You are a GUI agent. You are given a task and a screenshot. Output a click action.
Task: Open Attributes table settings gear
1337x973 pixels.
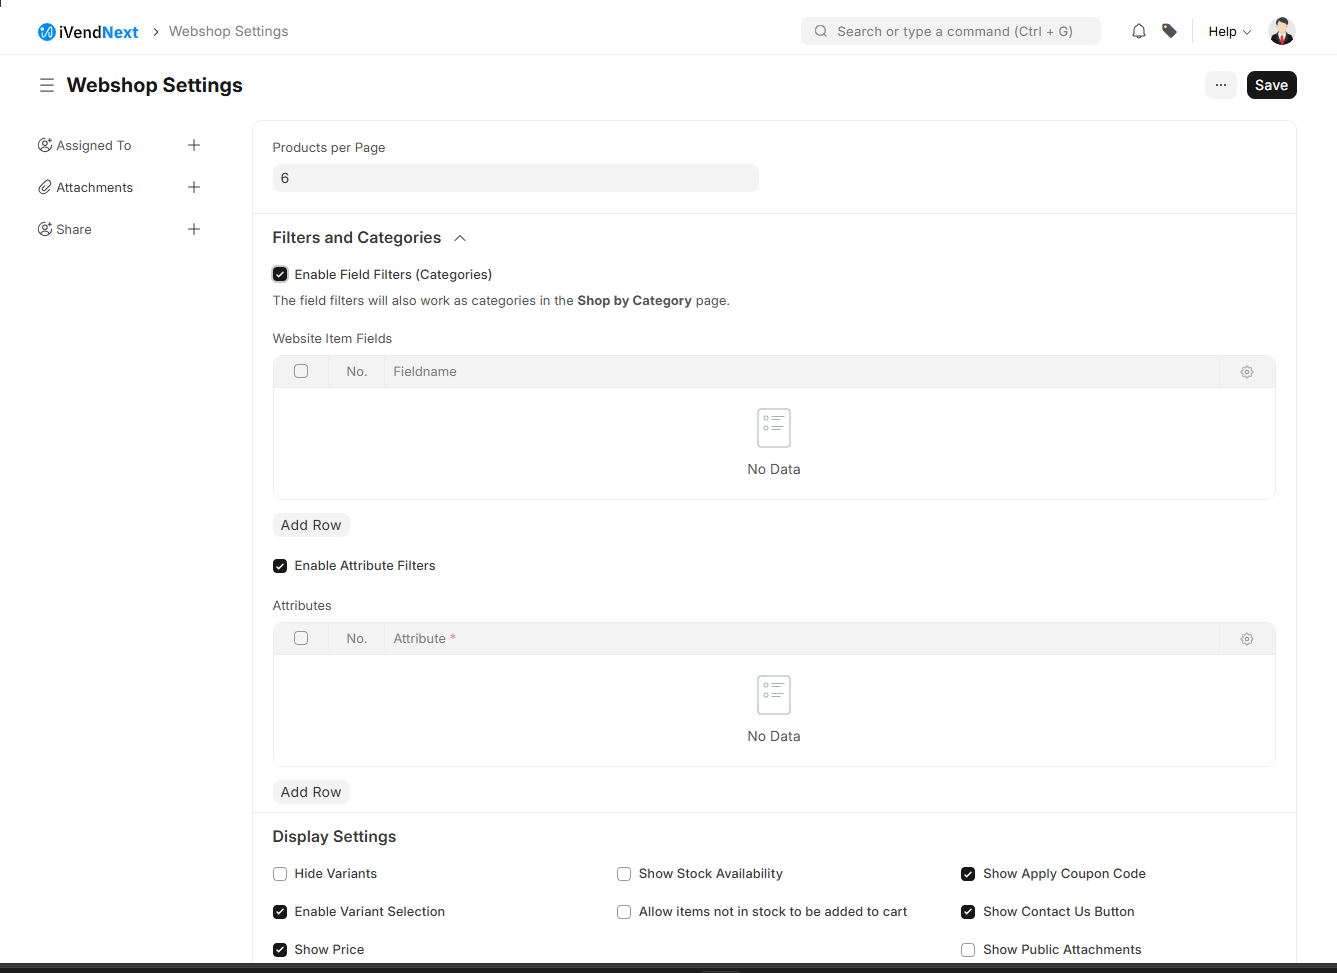pyautogui.click(x=1247, y=639)
